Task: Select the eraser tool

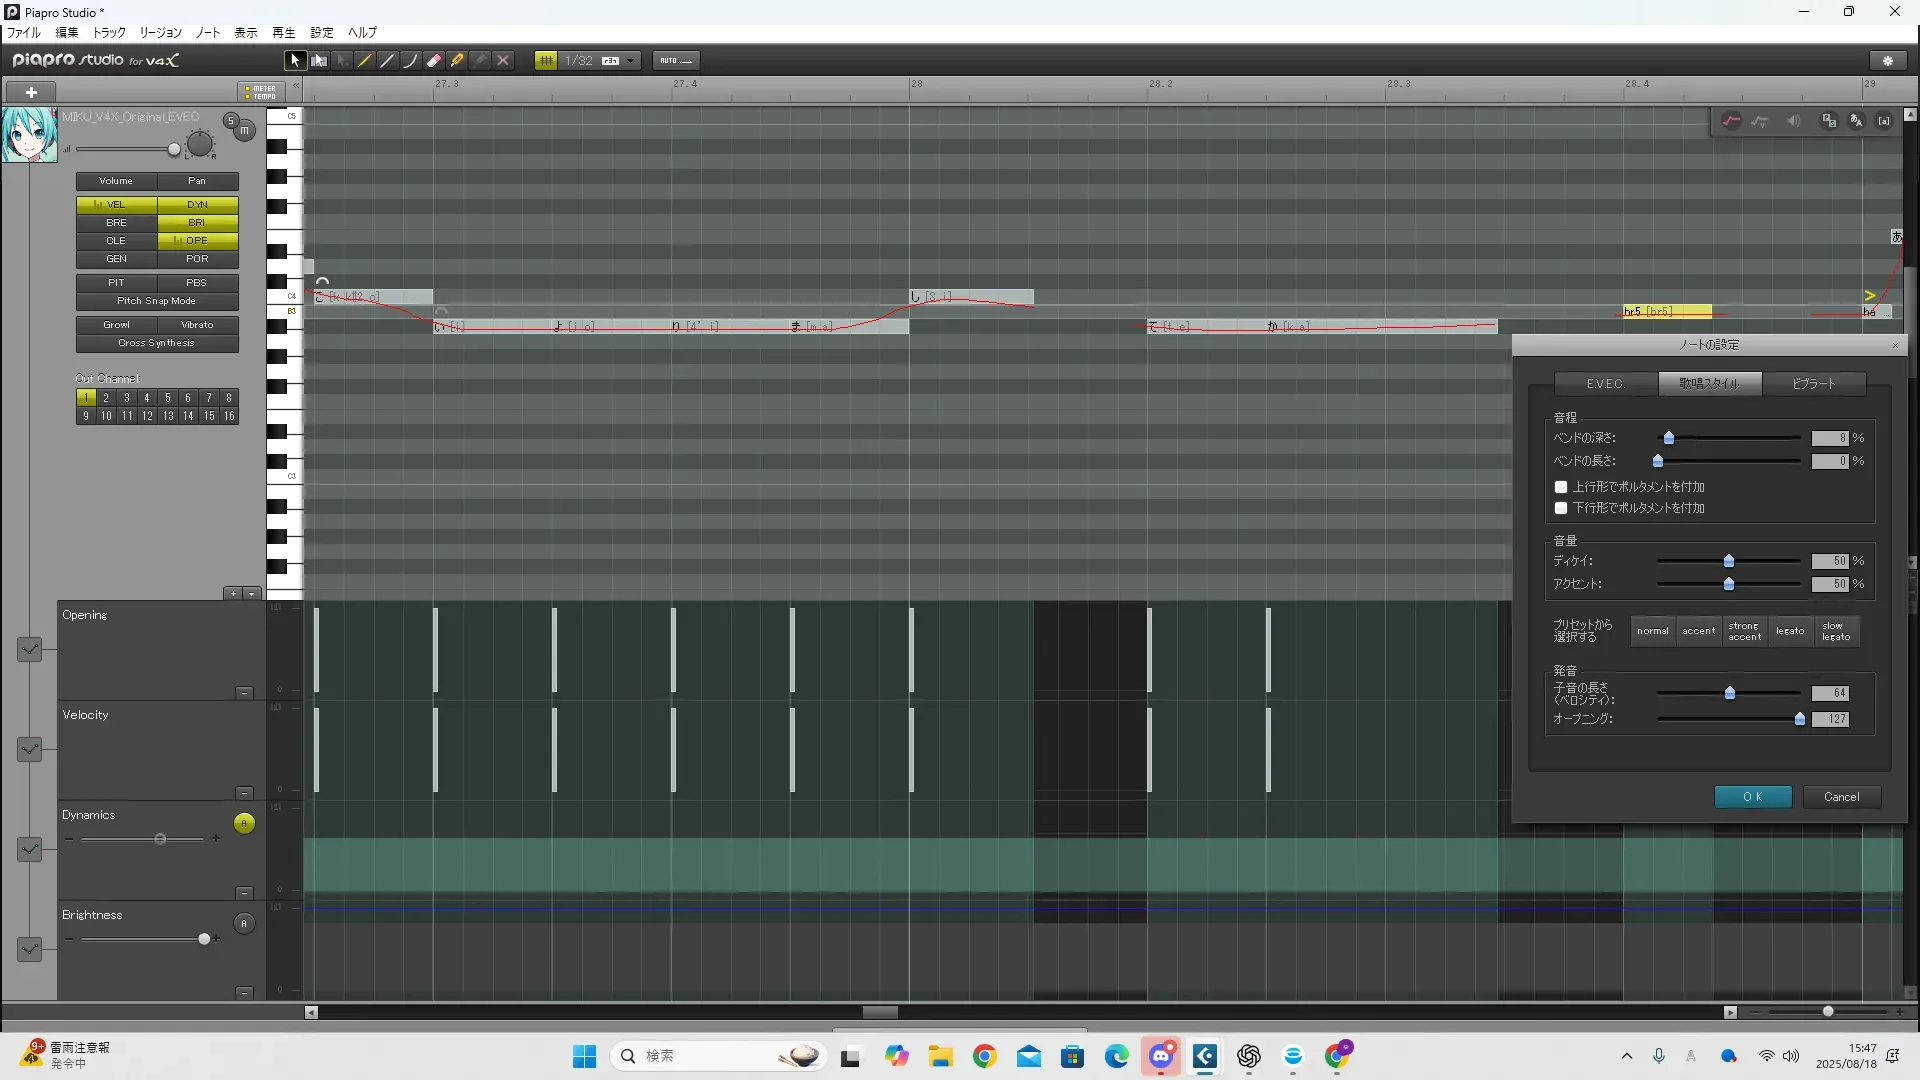Action: [x=434, y=61]
